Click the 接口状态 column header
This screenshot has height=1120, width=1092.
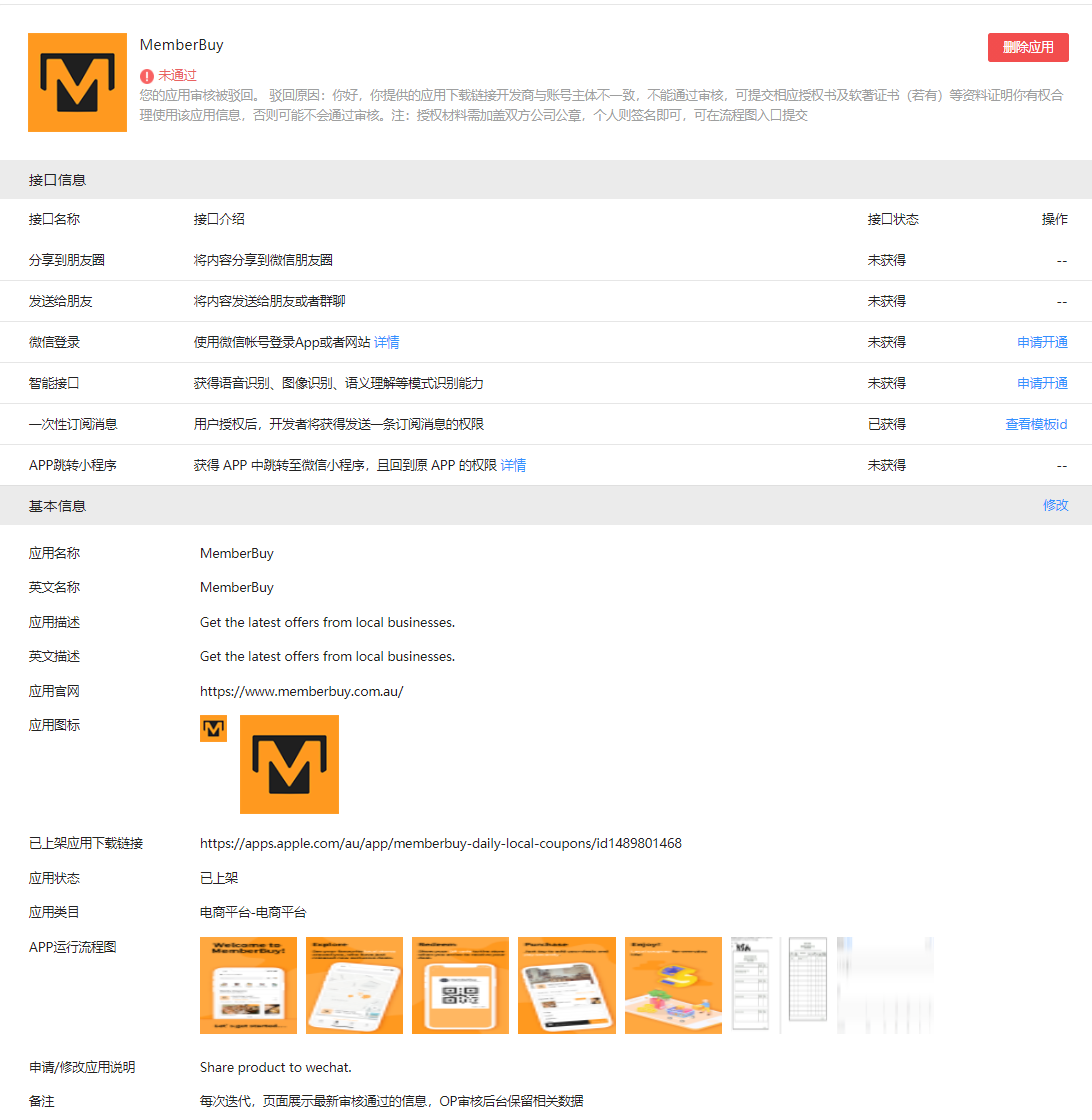[x=893, y=219]
